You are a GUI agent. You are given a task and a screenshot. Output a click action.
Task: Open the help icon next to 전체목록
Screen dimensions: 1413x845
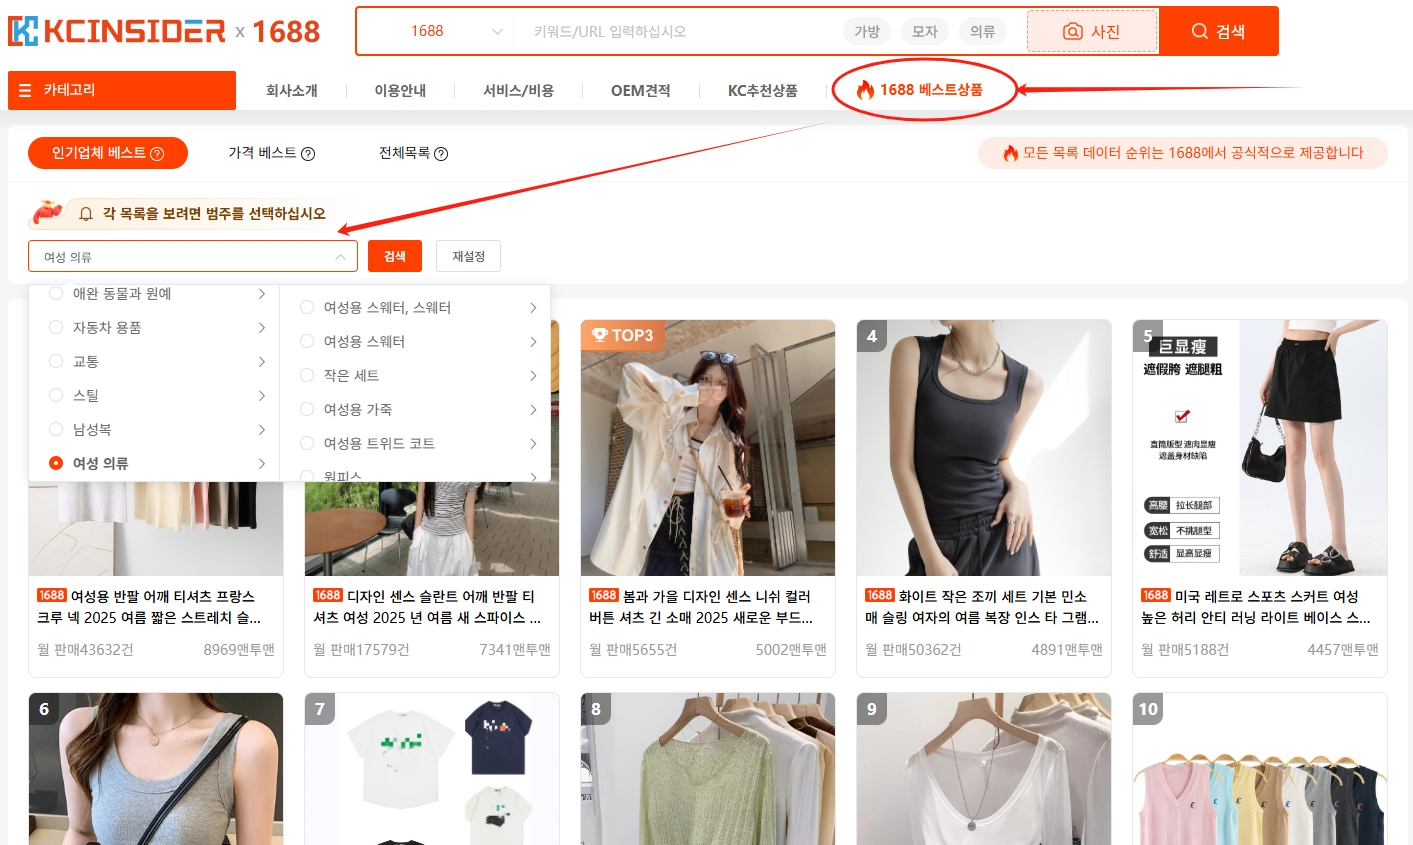tap(441, 154)
